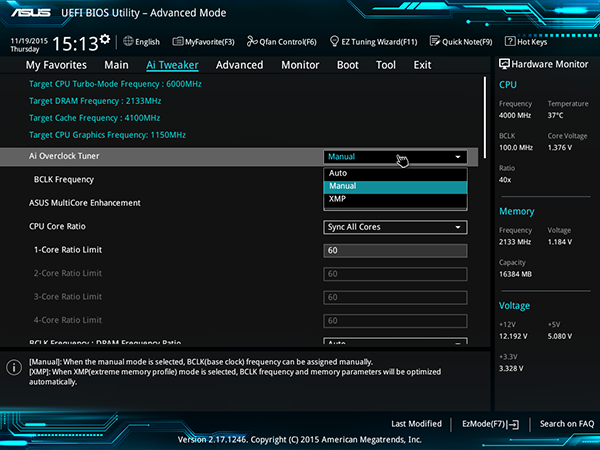Click the Hardware Monitor screen icon

[x=504, y=64]
